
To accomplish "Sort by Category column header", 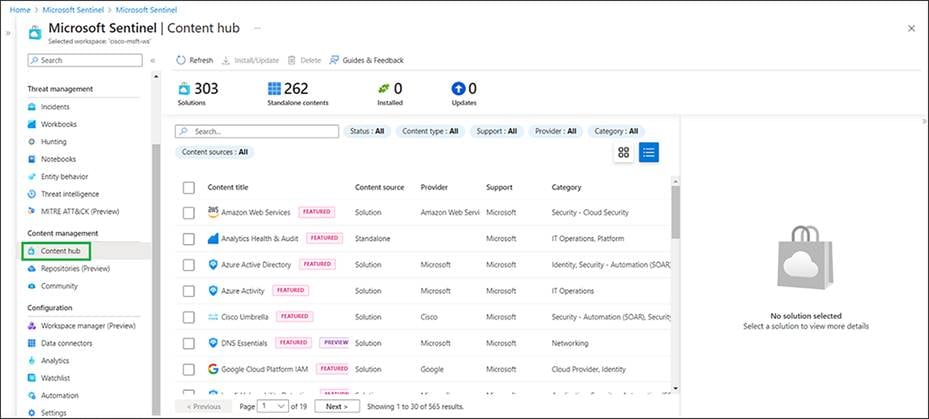I will 566,187.
